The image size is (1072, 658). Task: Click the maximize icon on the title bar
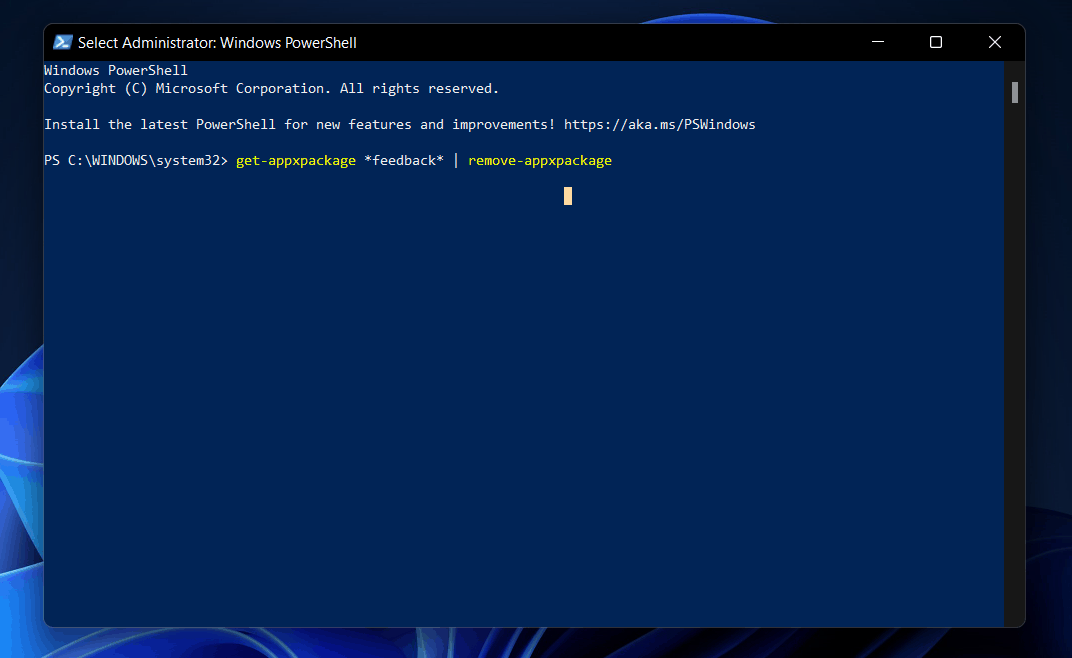click(936, 42)
